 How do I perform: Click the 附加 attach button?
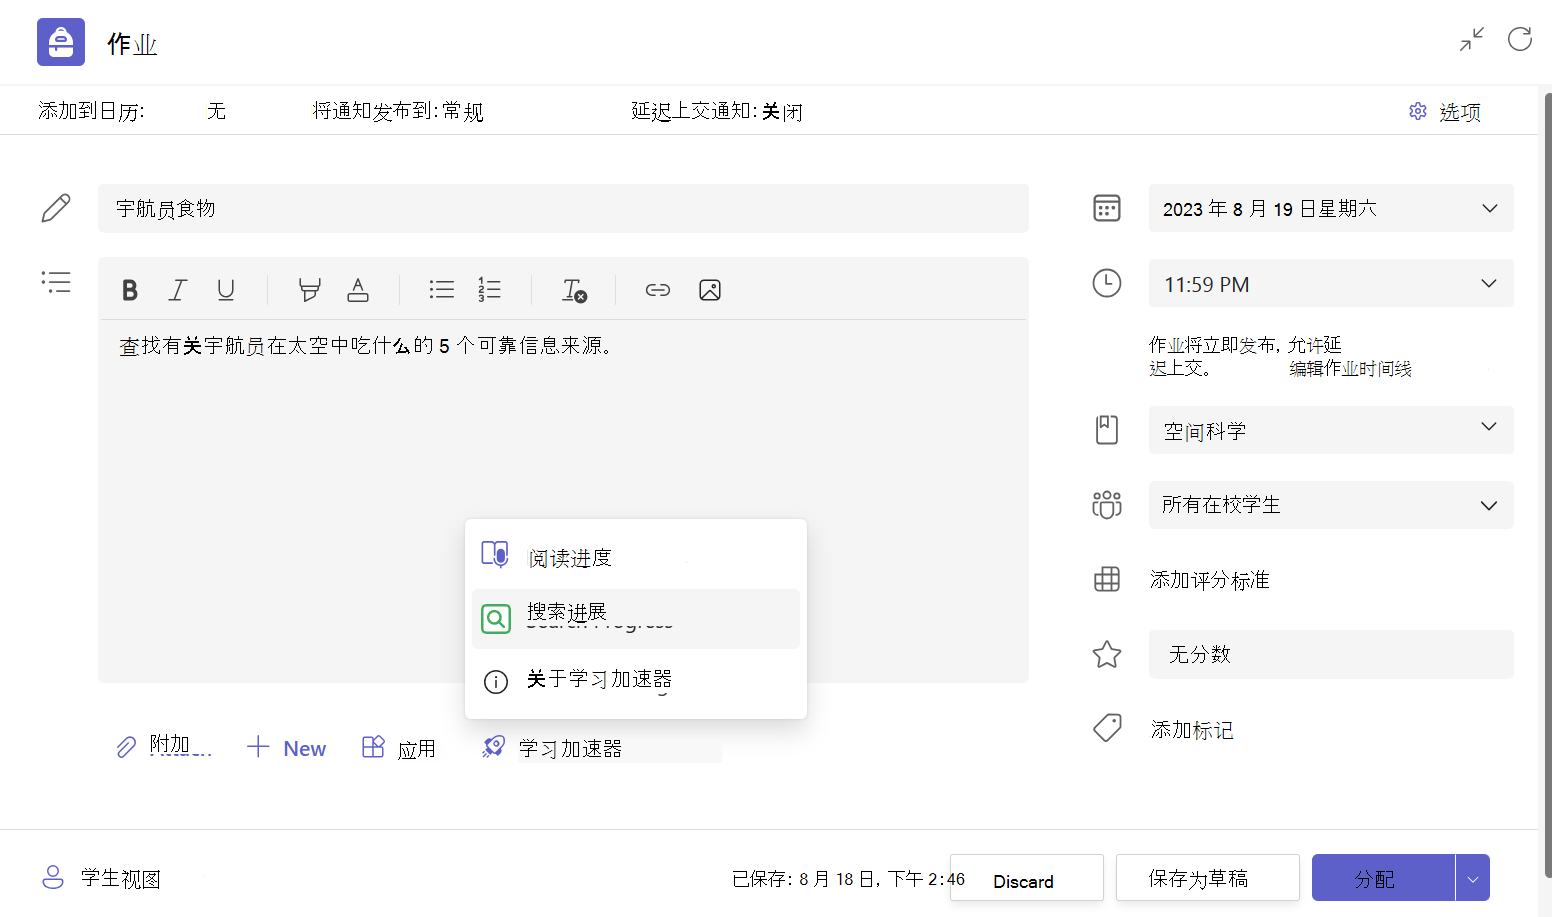tap(164, 746)
